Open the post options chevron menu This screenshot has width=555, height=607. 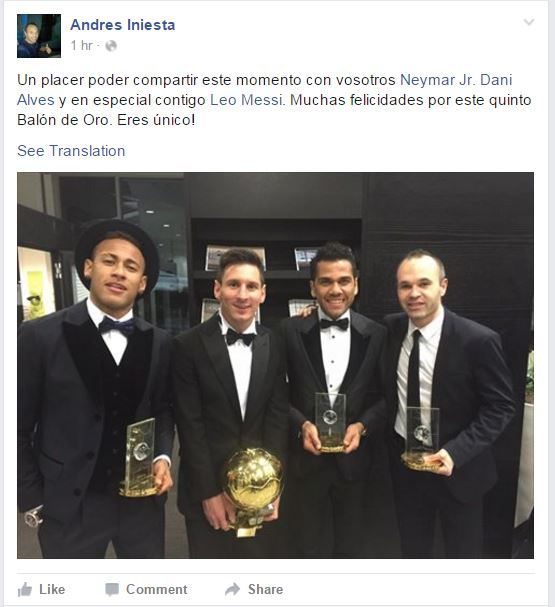pos(529,22)
